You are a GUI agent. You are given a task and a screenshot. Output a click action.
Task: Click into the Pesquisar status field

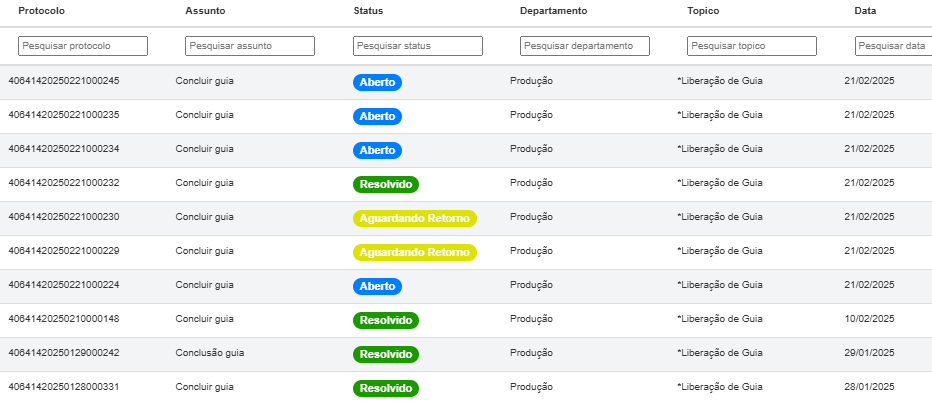[418, 46]
